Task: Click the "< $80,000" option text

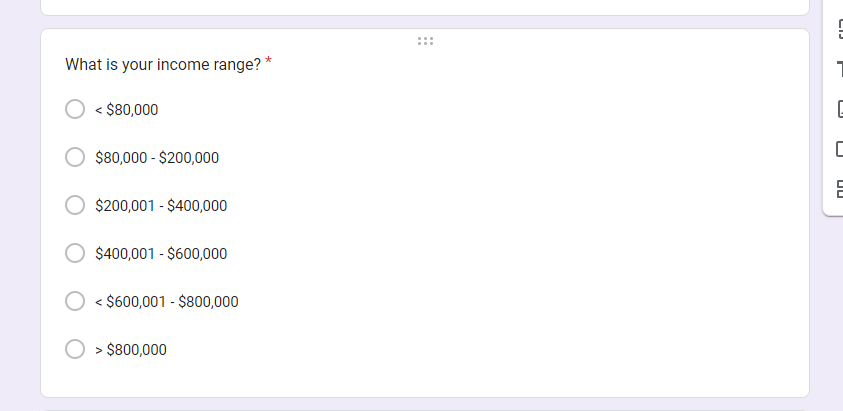Action: click(126, 110)
